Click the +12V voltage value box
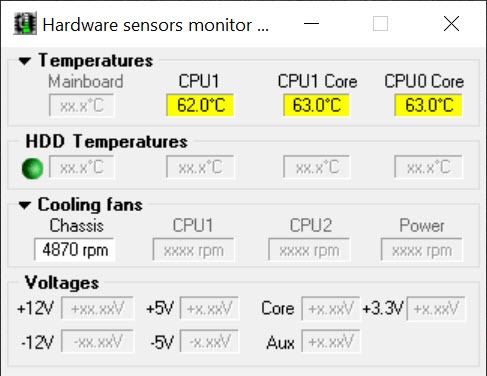This screenshot has width=487, height=376. click(97, 308)
